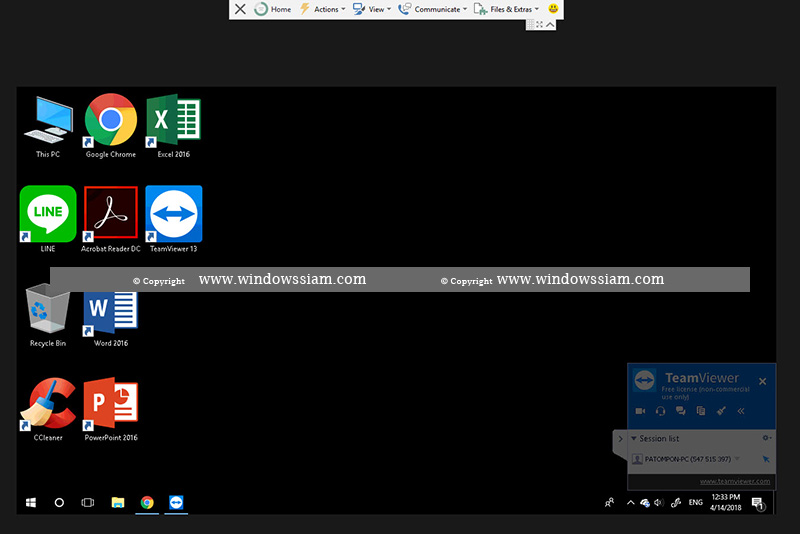Close the remote session with the X
This screenshot has height=534, width=800.
pyautogui.click(x=240, y=9)
